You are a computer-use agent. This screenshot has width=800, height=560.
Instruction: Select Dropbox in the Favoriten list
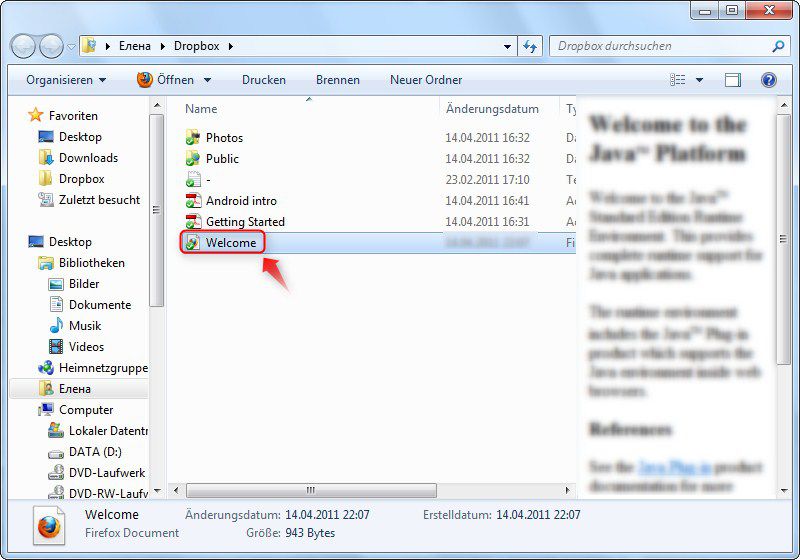[72, 179]
